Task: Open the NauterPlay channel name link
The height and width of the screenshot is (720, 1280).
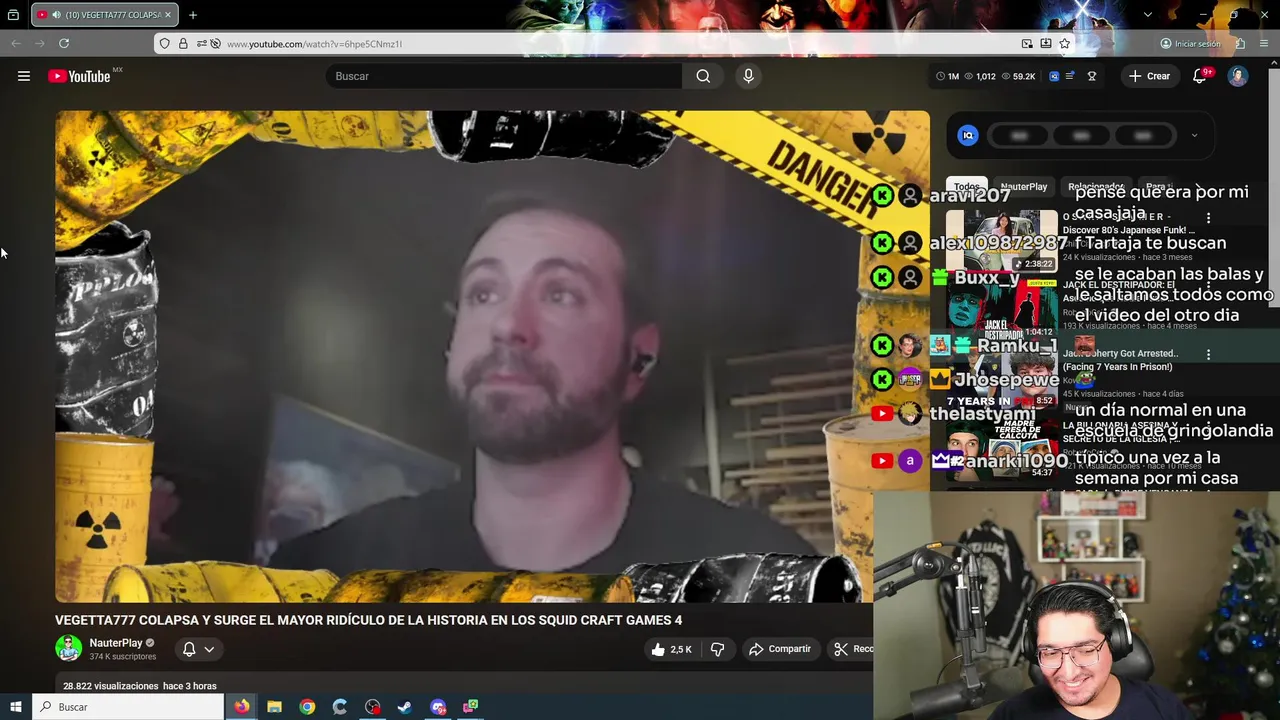Action: [116, 643]
